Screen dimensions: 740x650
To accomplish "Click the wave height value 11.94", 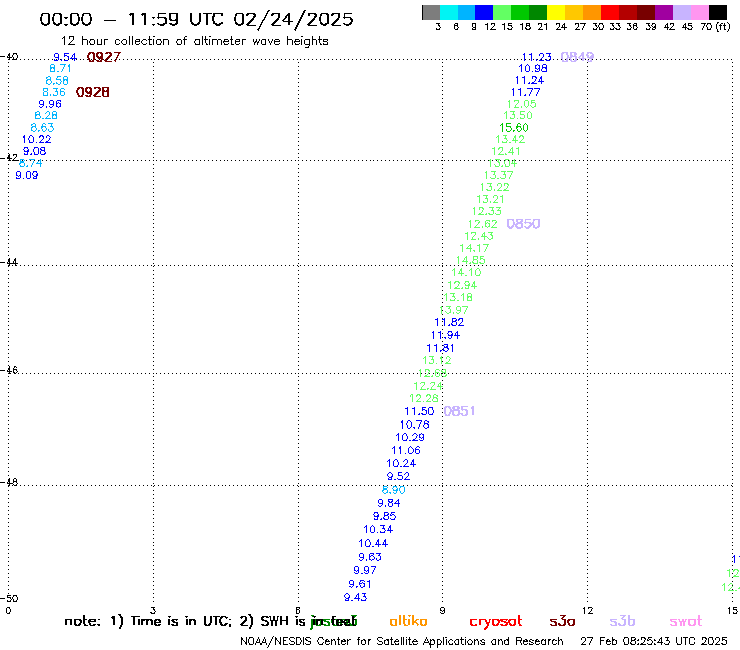I will coord(446,335).
